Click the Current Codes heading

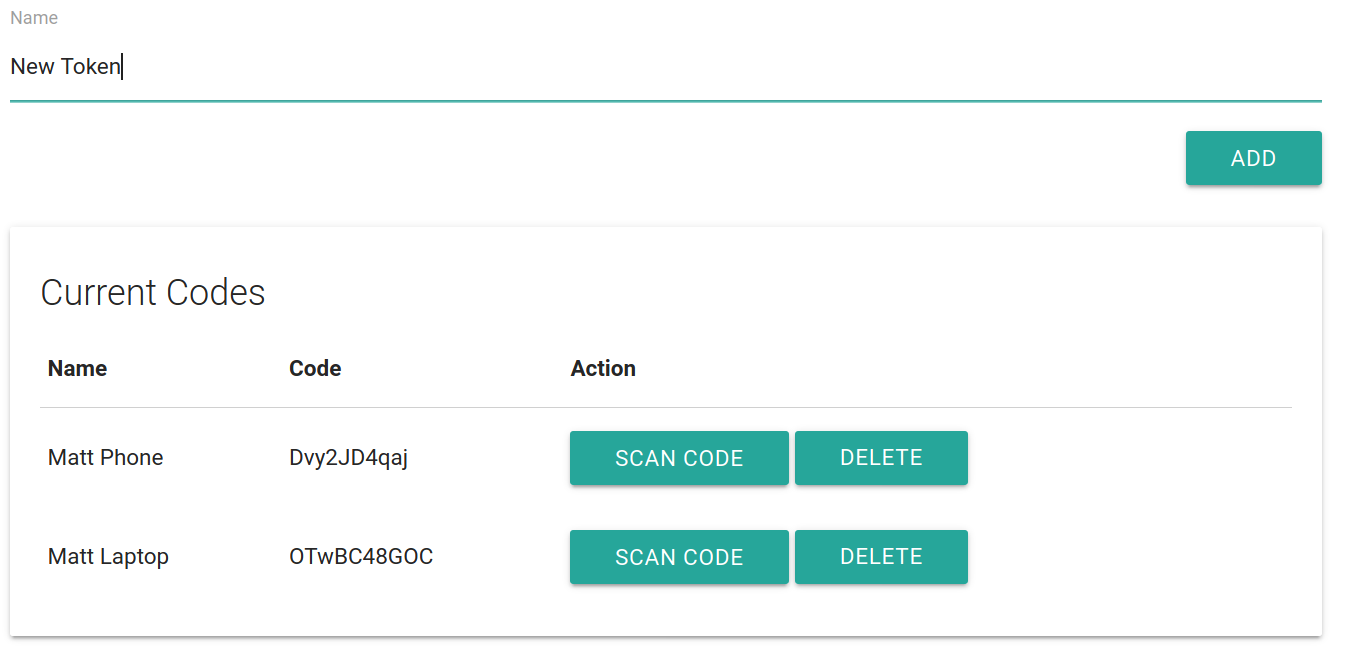(x=153, y=292)
